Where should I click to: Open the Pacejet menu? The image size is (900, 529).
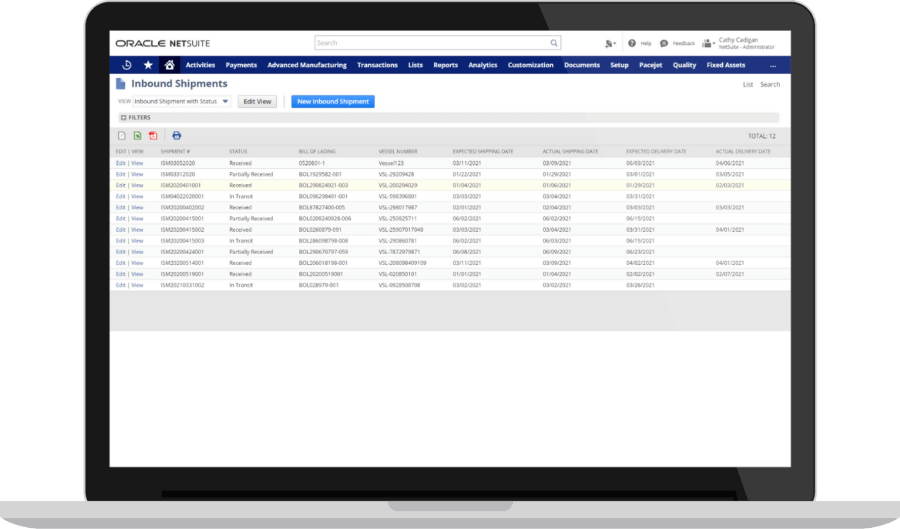coord(651,65)
